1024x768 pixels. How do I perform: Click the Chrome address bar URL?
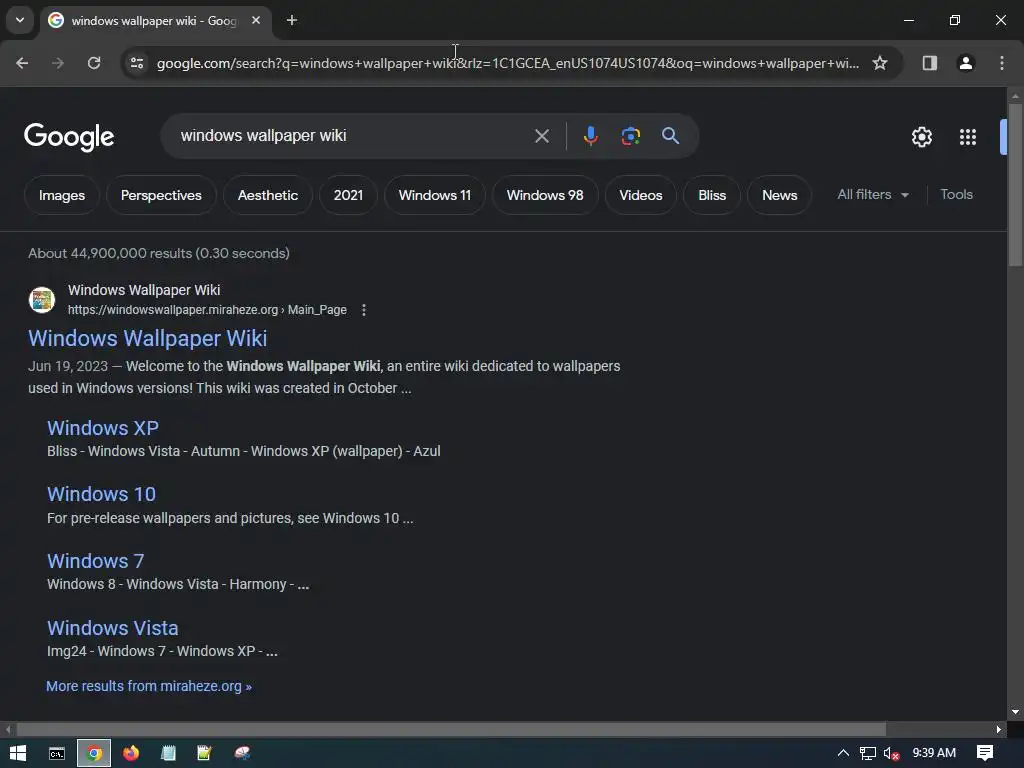[x=507, y=63]
